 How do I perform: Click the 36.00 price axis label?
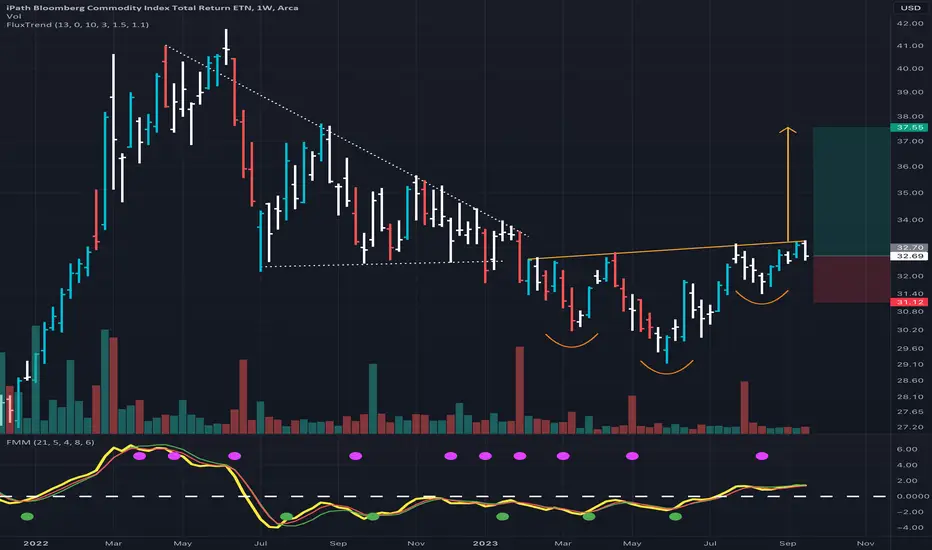pyautogui.click(x=910, y=166)
